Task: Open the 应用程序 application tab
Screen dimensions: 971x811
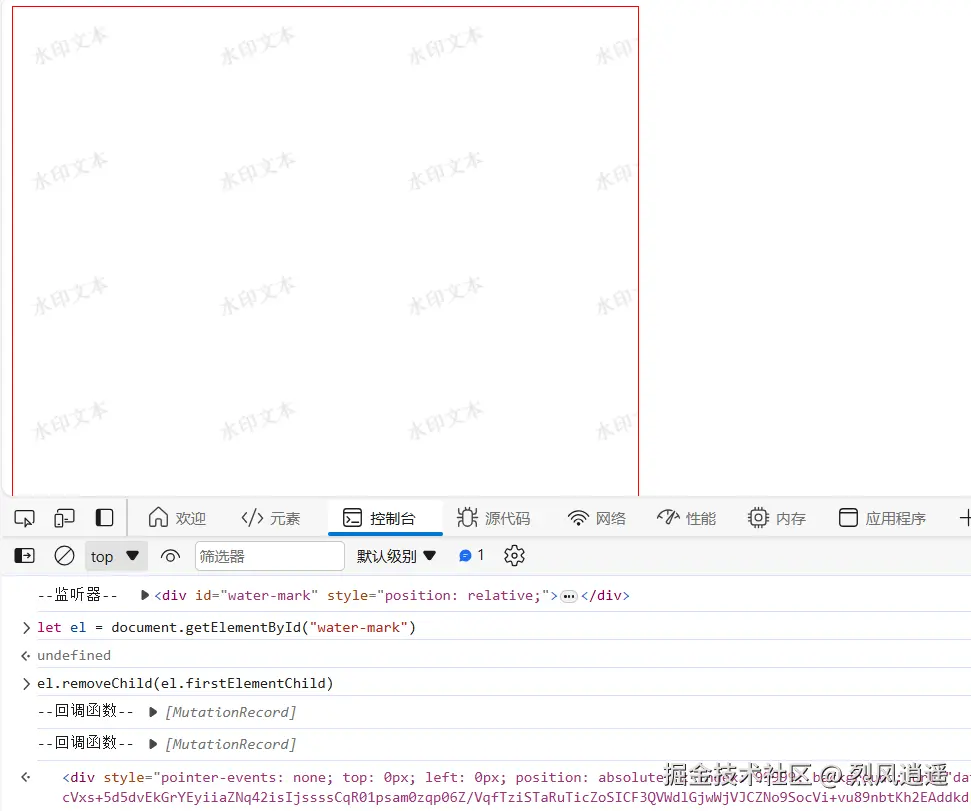Action: (882, 518)
